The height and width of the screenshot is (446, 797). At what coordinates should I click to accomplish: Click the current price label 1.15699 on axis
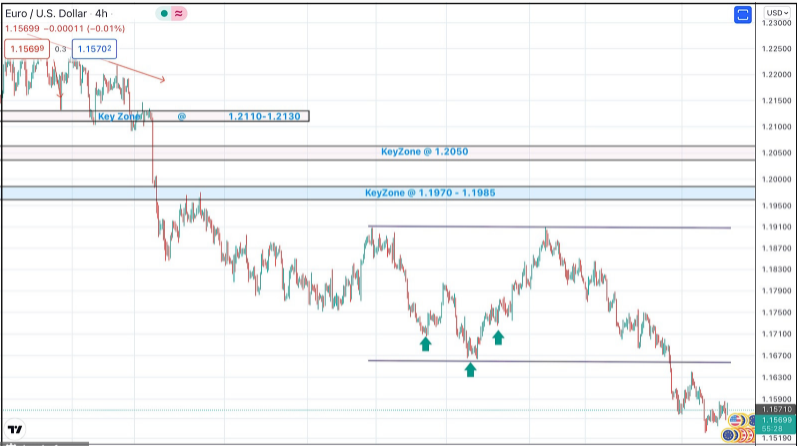point(776,419)
